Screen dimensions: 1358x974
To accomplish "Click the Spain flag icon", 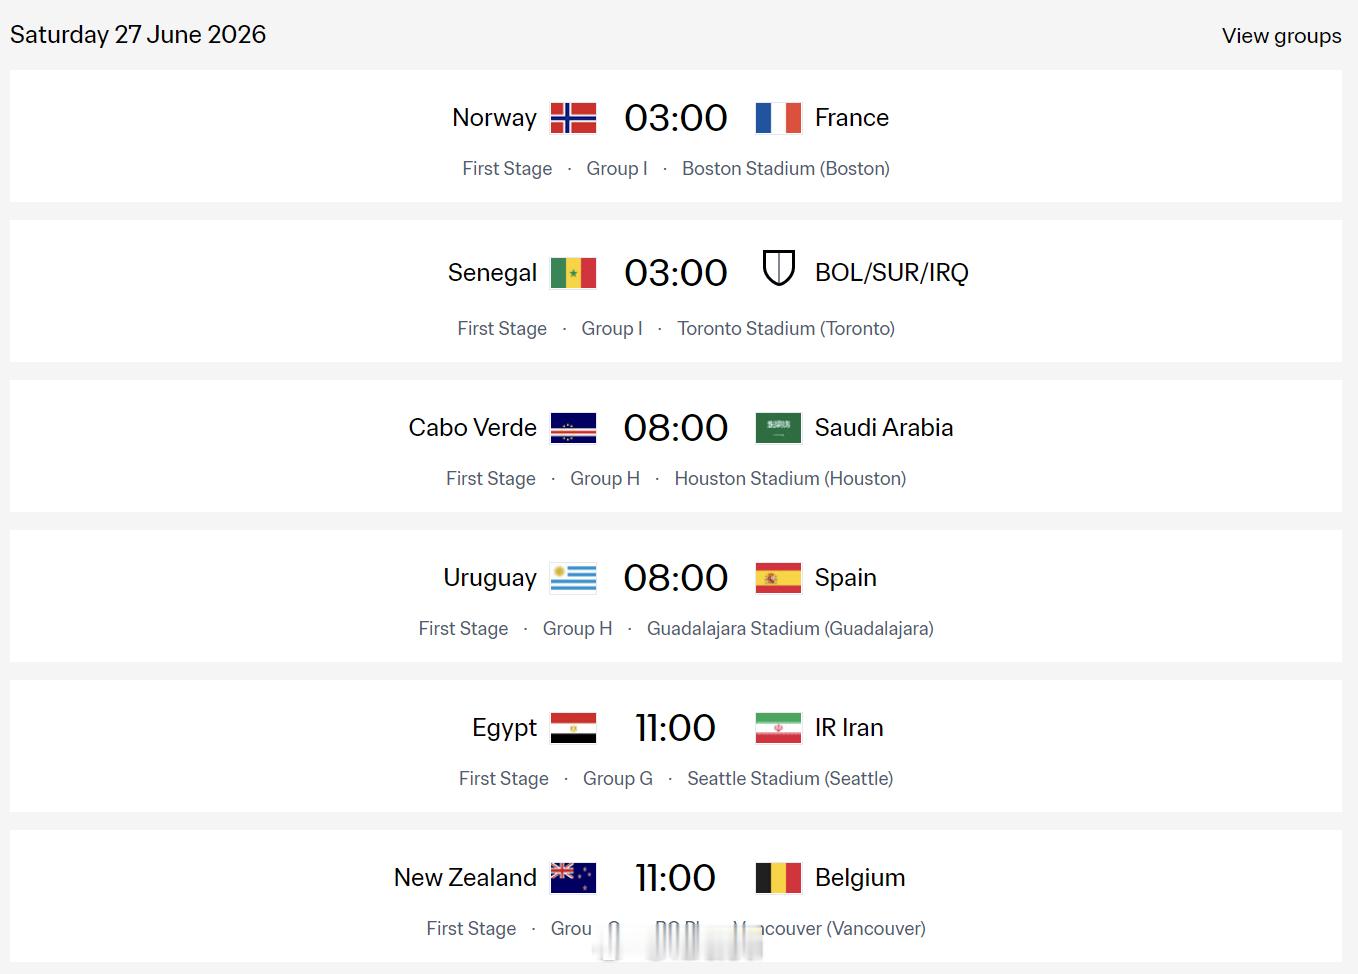I will 778,578.
